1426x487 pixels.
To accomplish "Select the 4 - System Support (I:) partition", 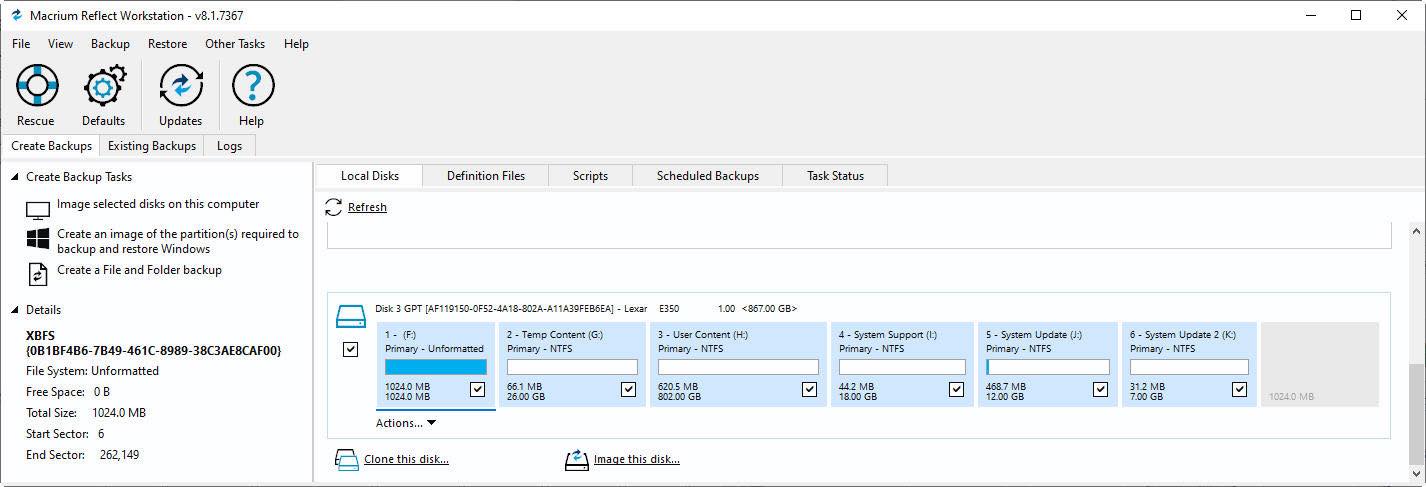I will coord(902,364).
